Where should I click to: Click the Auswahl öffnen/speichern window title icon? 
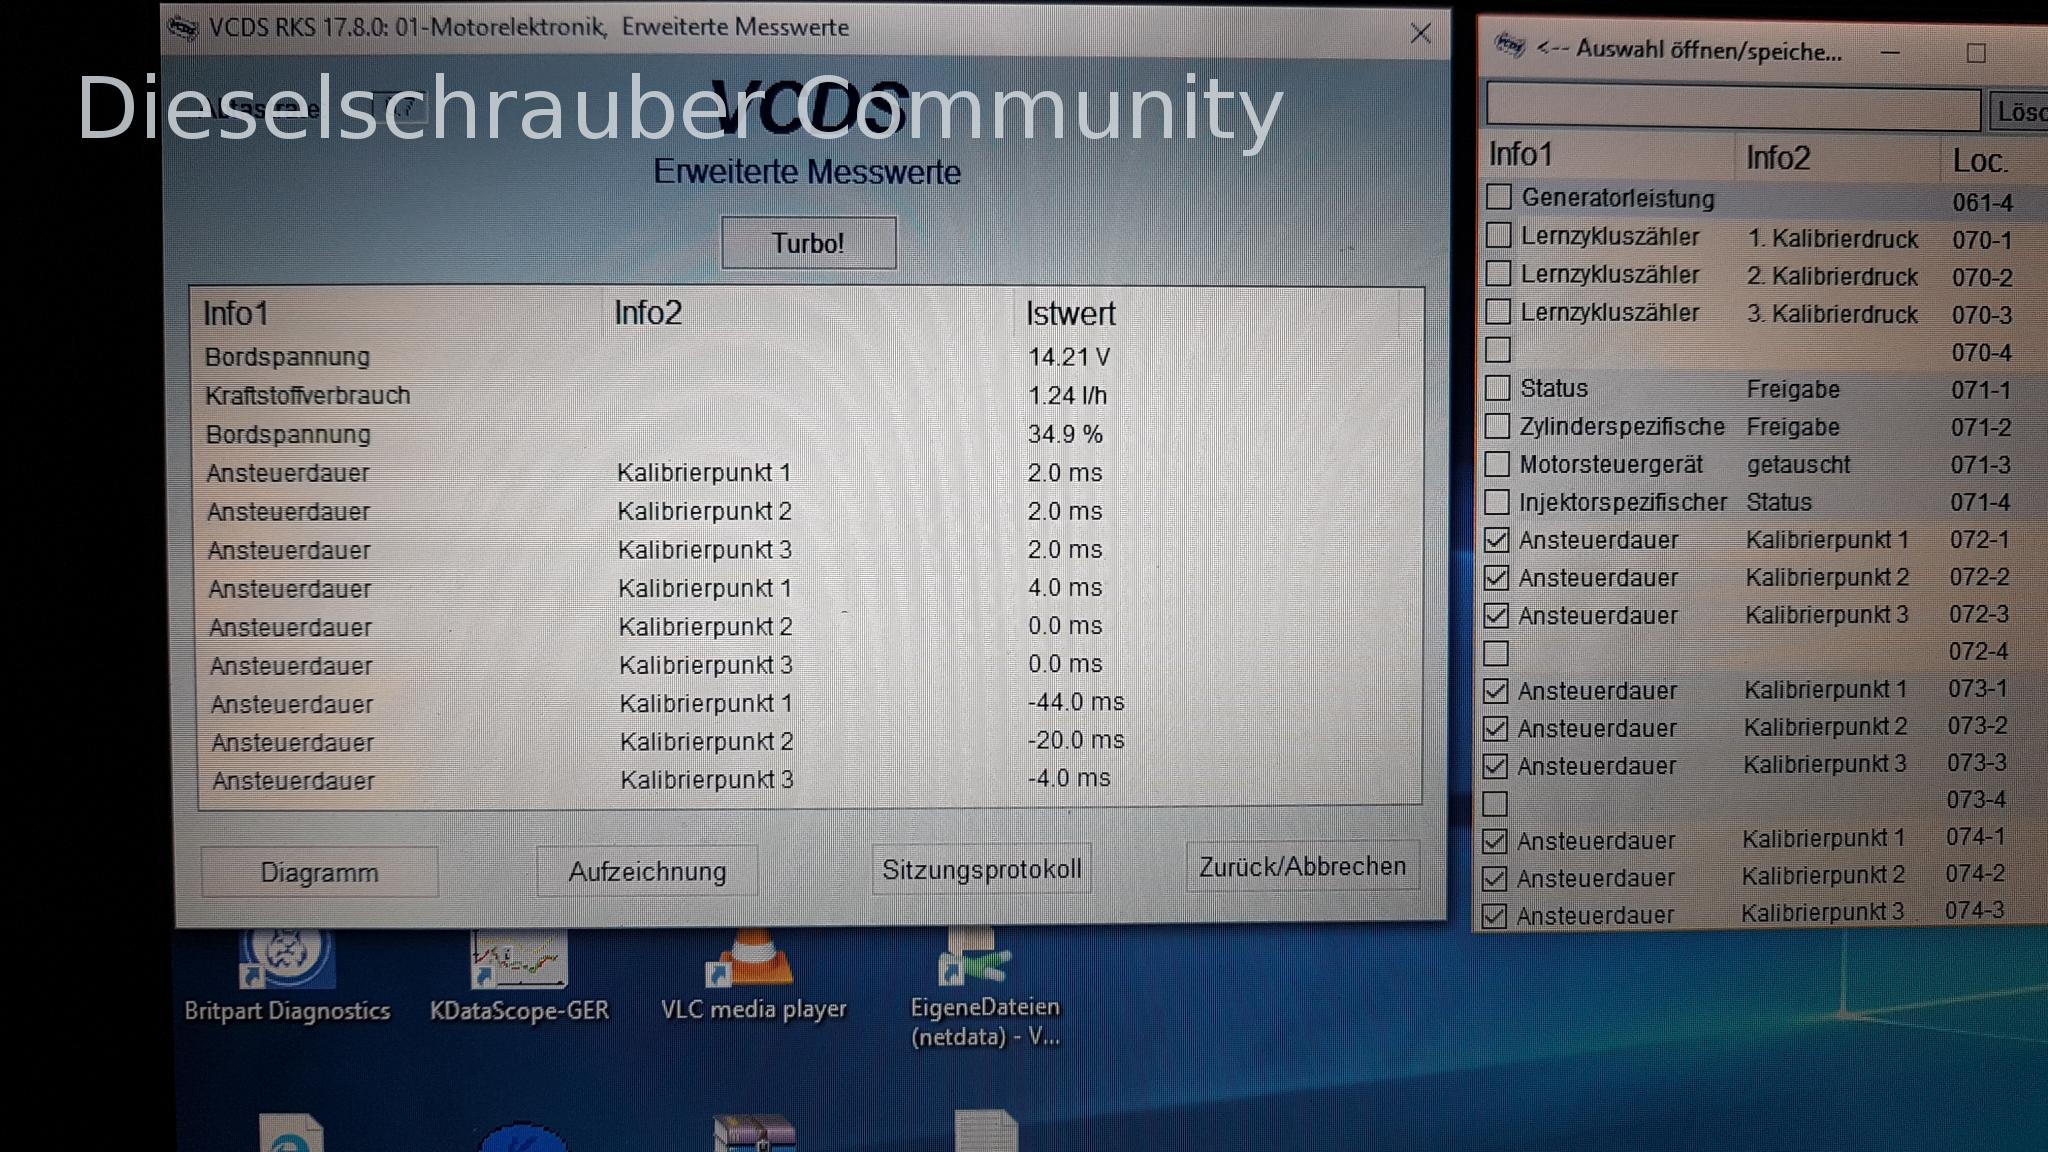point(1509,46)
